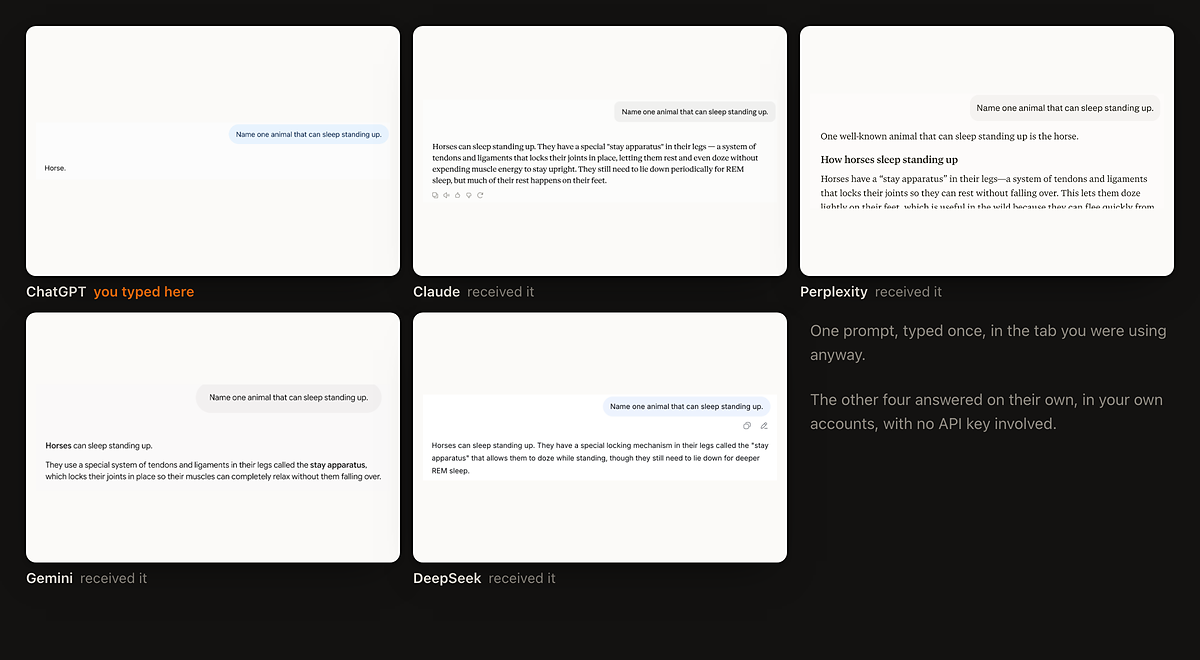Click the "Gemini" caption label
This screenshot has width=1200, height=660.
click(49, 578)
